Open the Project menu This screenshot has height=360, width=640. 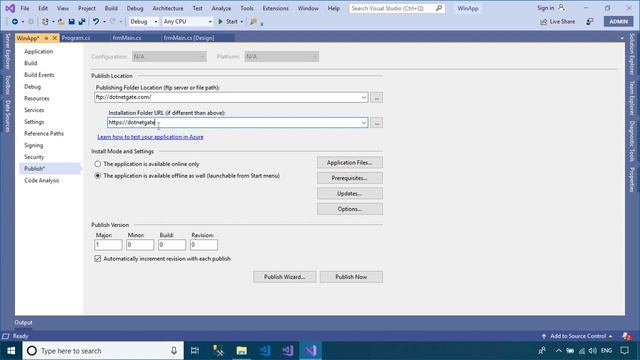[87, 8]
